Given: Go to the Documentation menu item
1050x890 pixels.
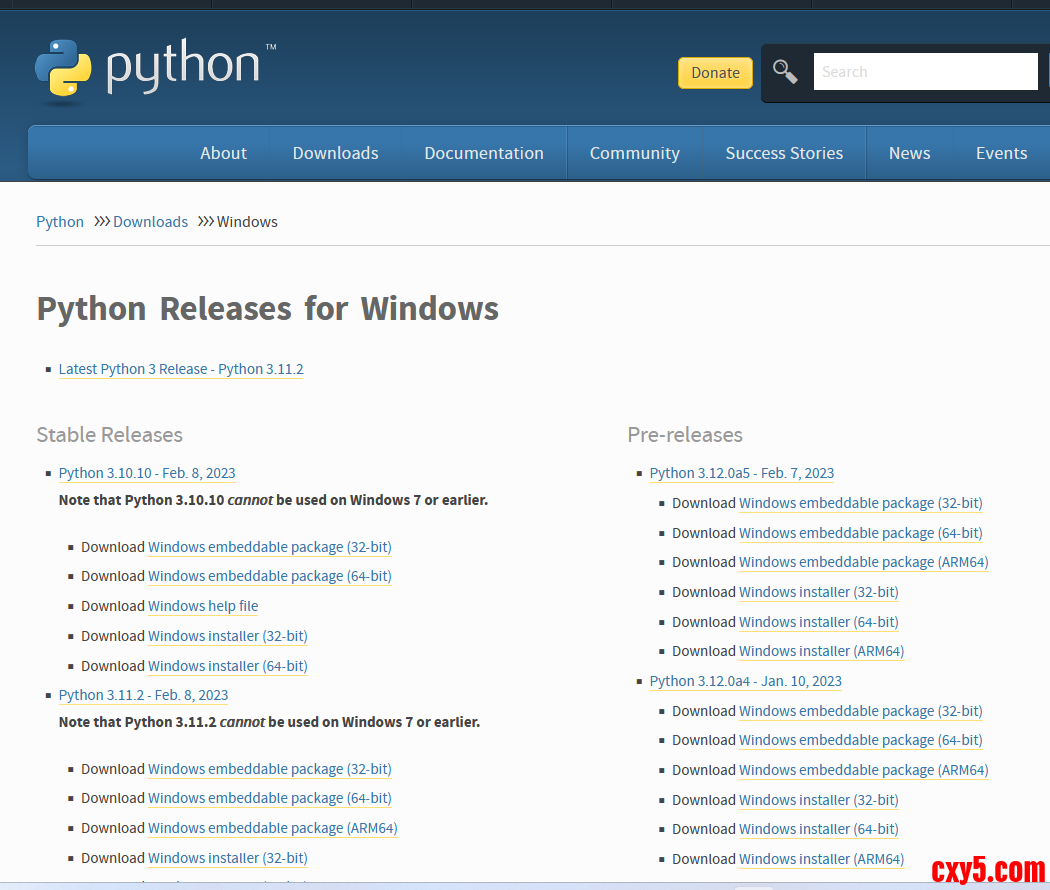Looking at the screenshot, I should coord(484,153).
